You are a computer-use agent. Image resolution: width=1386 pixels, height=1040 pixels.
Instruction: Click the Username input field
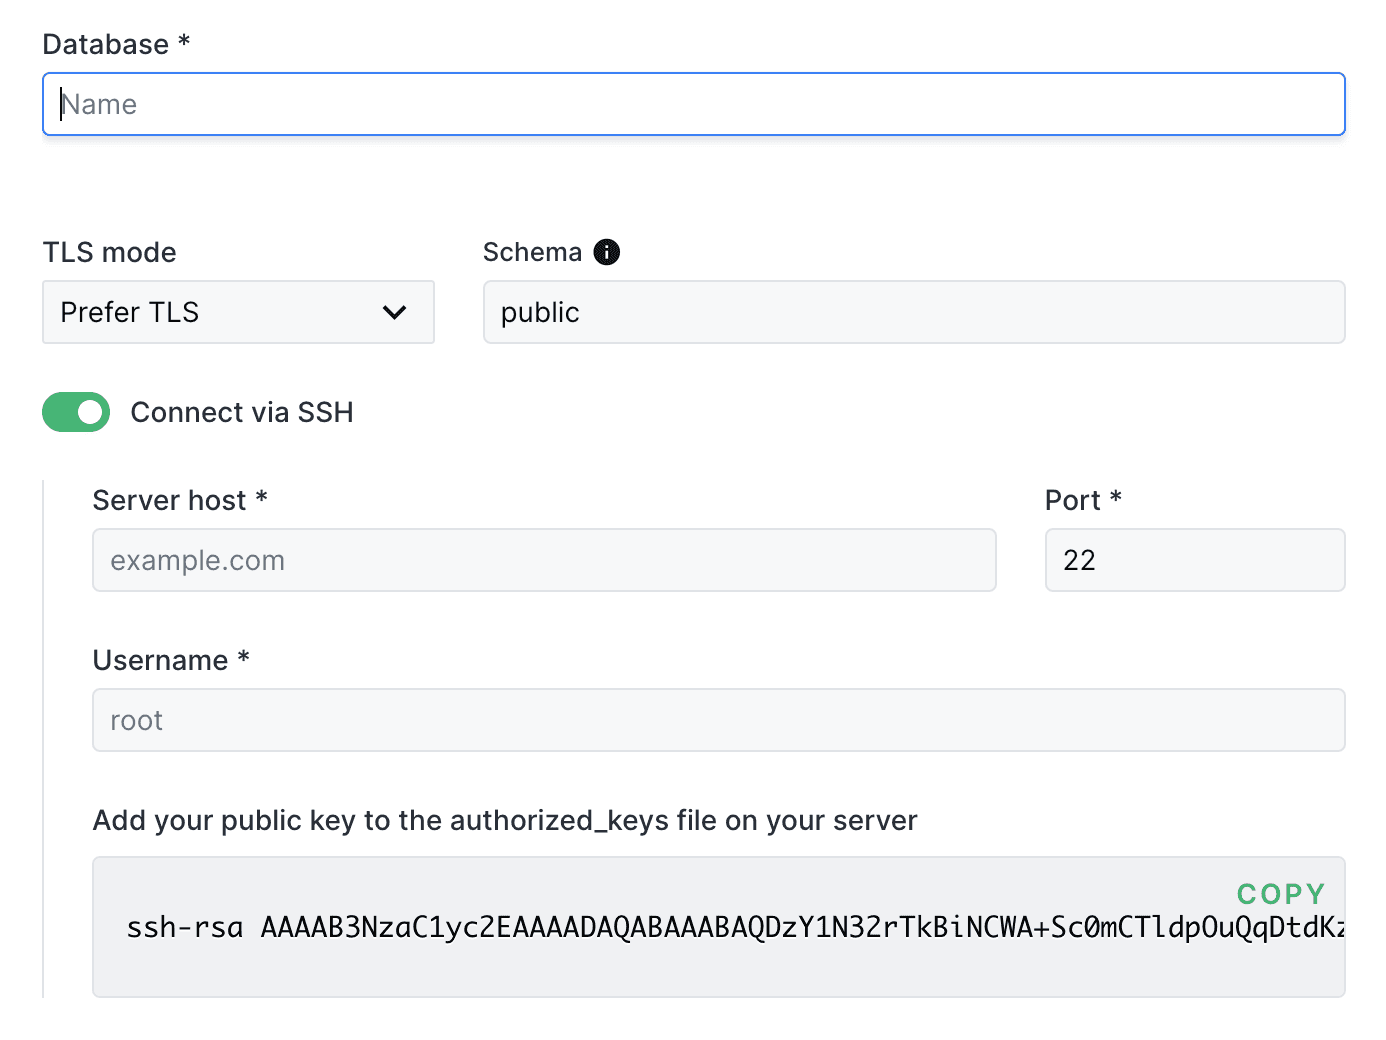[x=719, y=720]
